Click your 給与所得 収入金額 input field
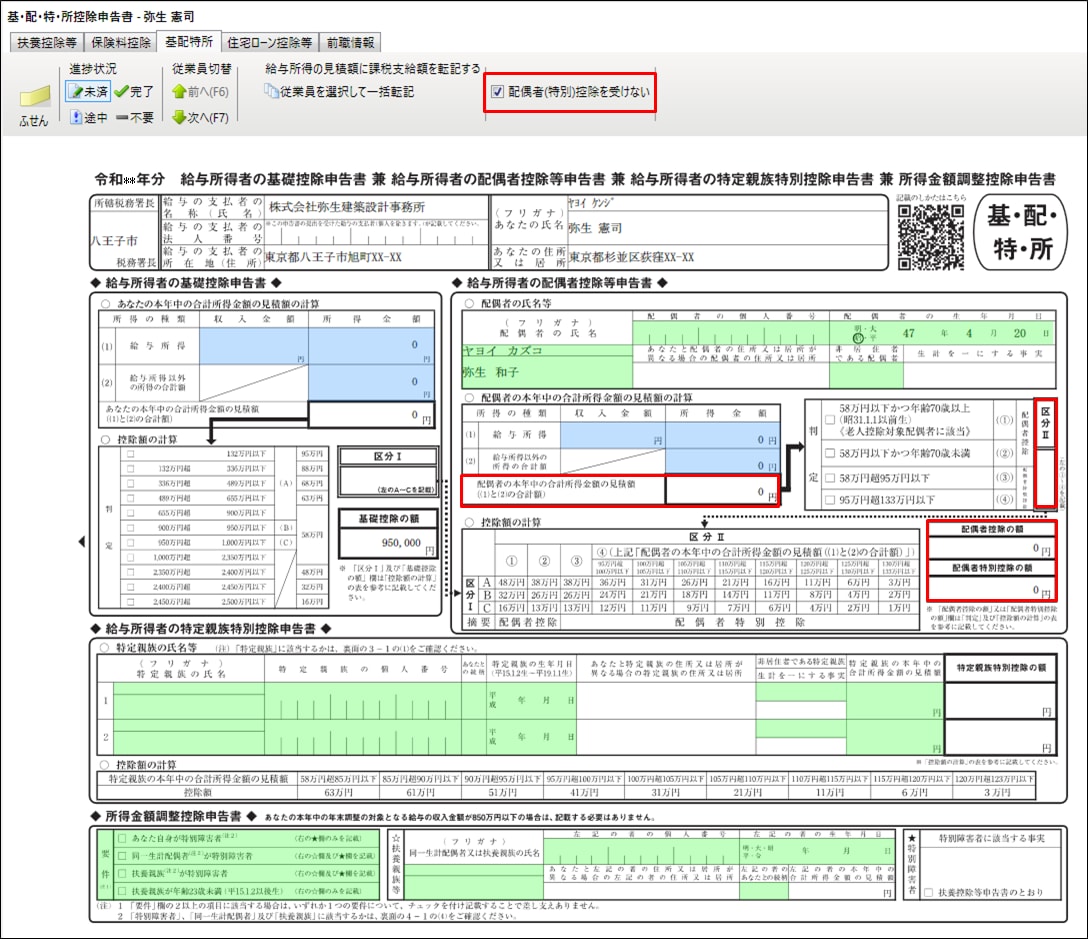 click(253, 346)
